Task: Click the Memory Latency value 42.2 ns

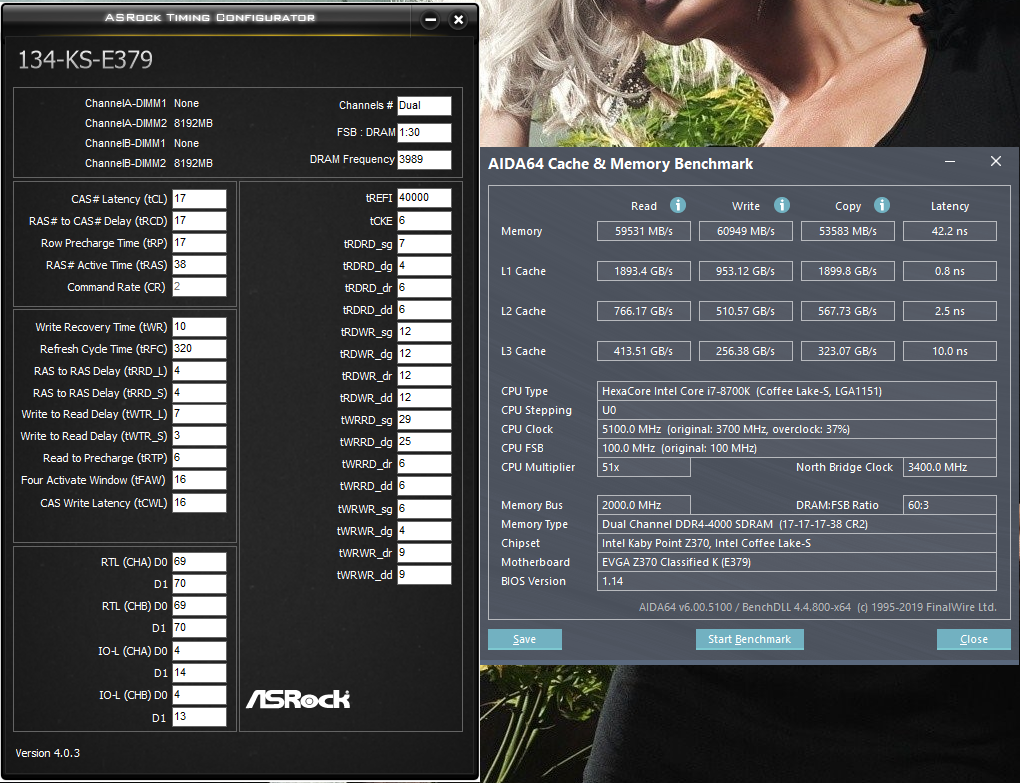Action: (950, 231)
